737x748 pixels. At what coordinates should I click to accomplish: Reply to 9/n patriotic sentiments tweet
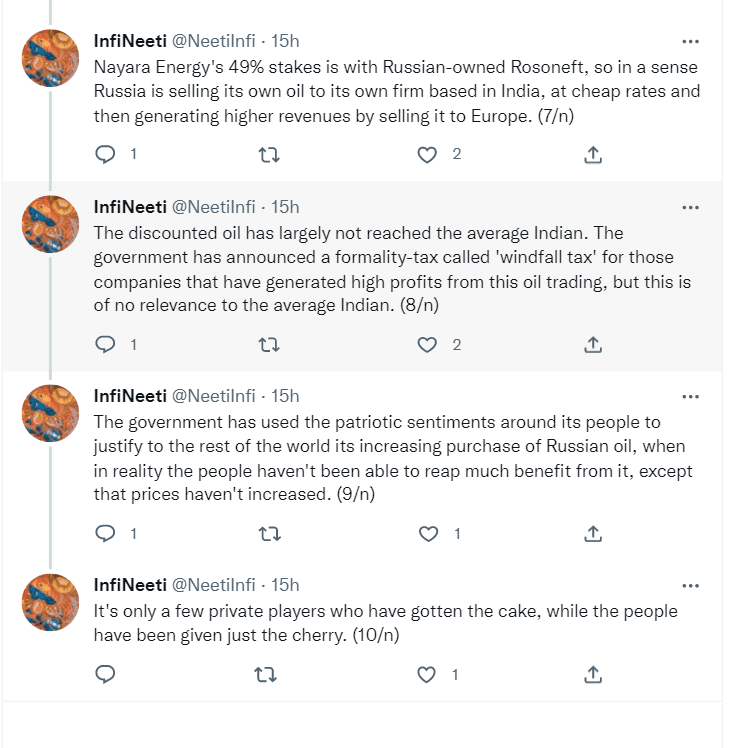tap(105, 533)
